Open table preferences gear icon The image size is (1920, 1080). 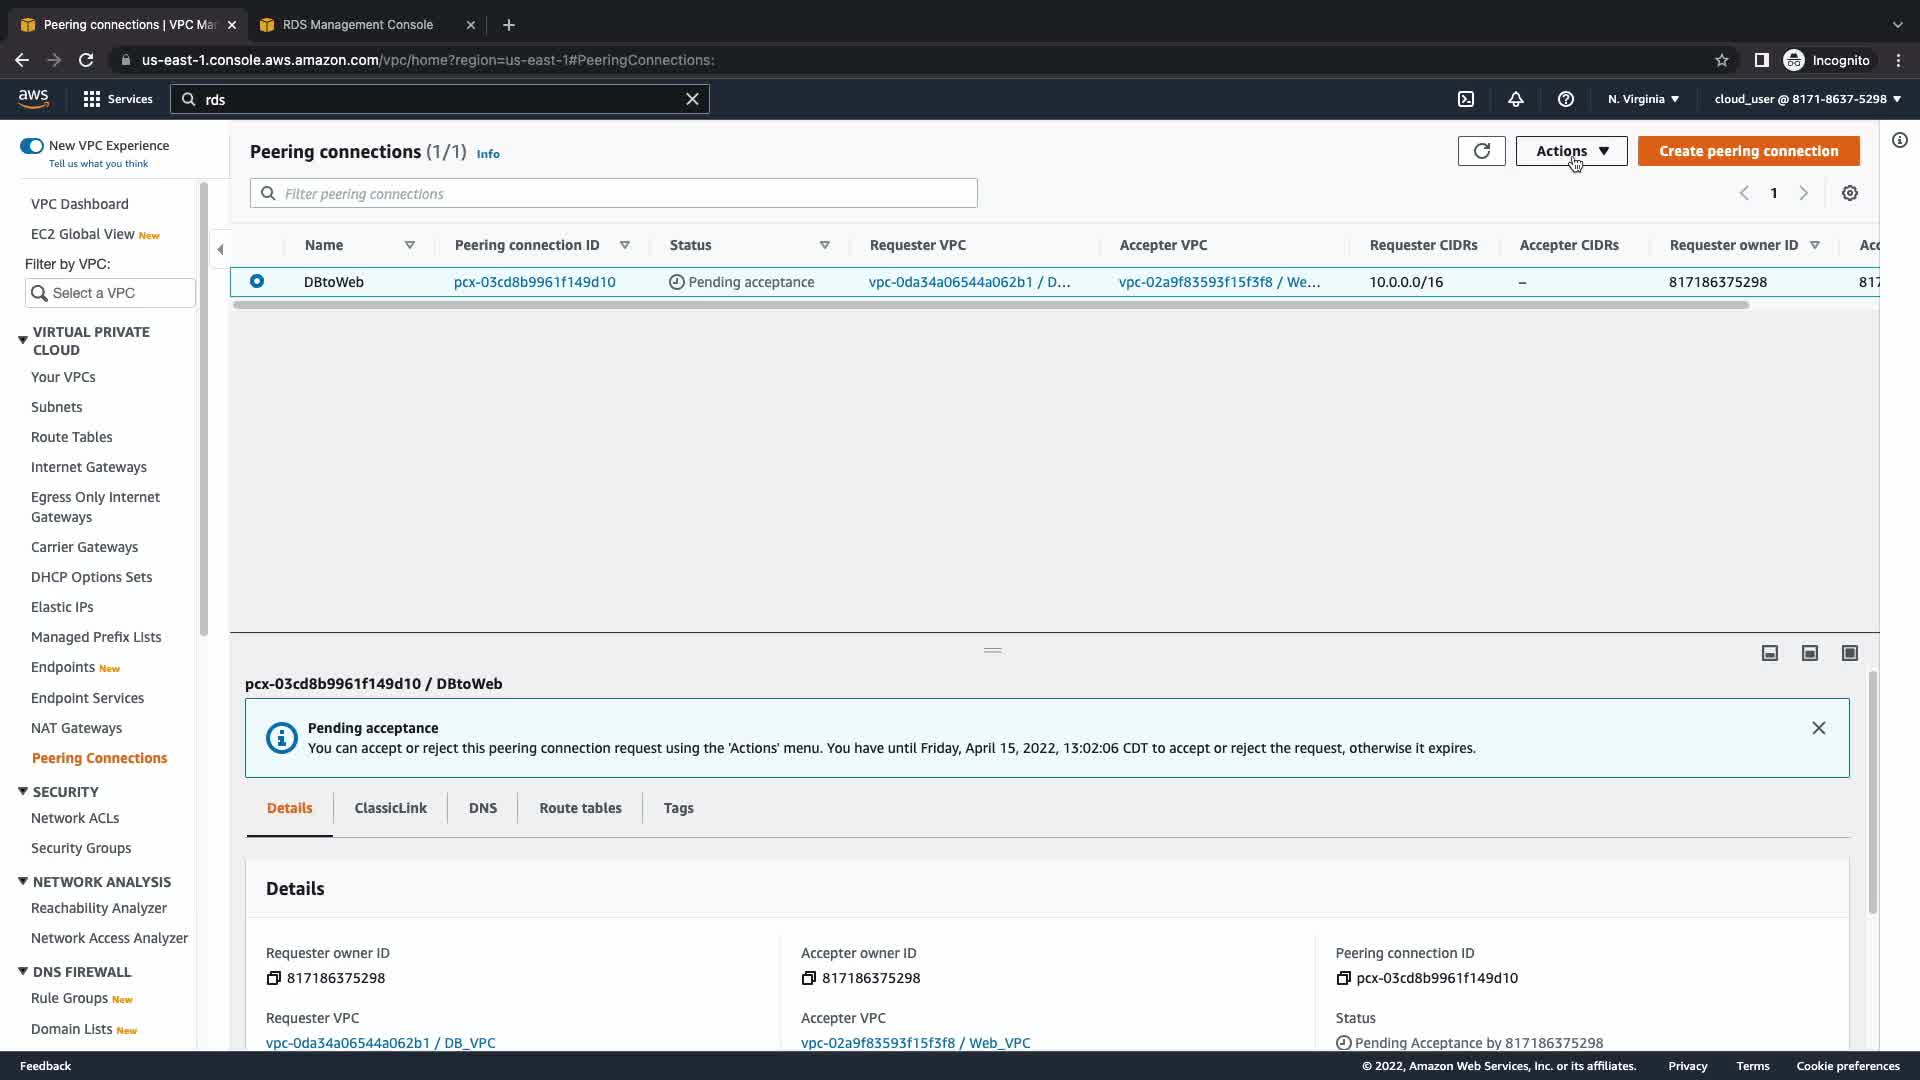pyautogui.click(x=1850, y=193)
